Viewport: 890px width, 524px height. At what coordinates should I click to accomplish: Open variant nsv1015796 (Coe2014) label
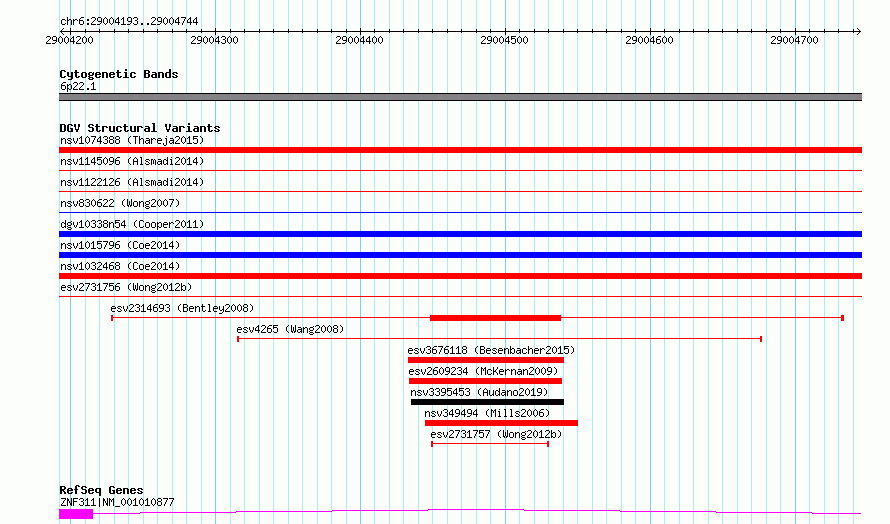(120, 245)
